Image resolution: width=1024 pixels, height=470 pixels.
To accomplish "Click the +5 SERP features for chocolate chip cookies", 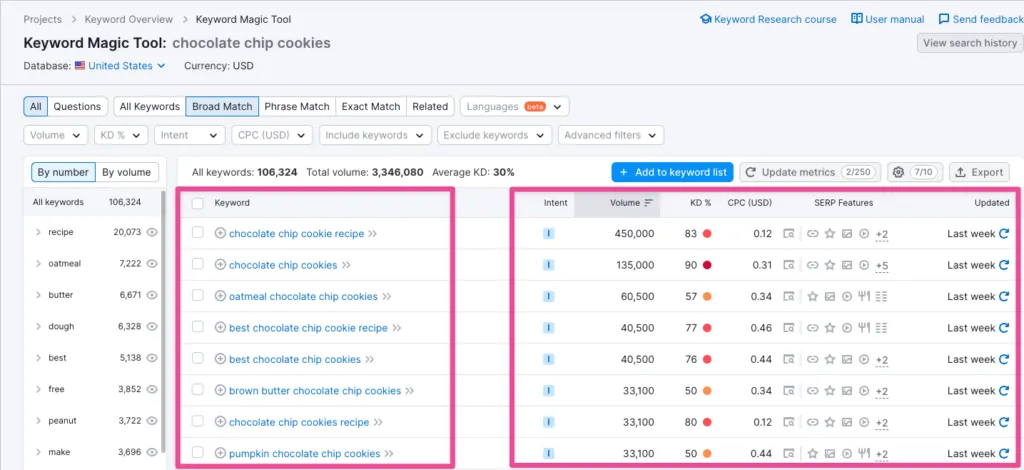I will tap(882, 265).
